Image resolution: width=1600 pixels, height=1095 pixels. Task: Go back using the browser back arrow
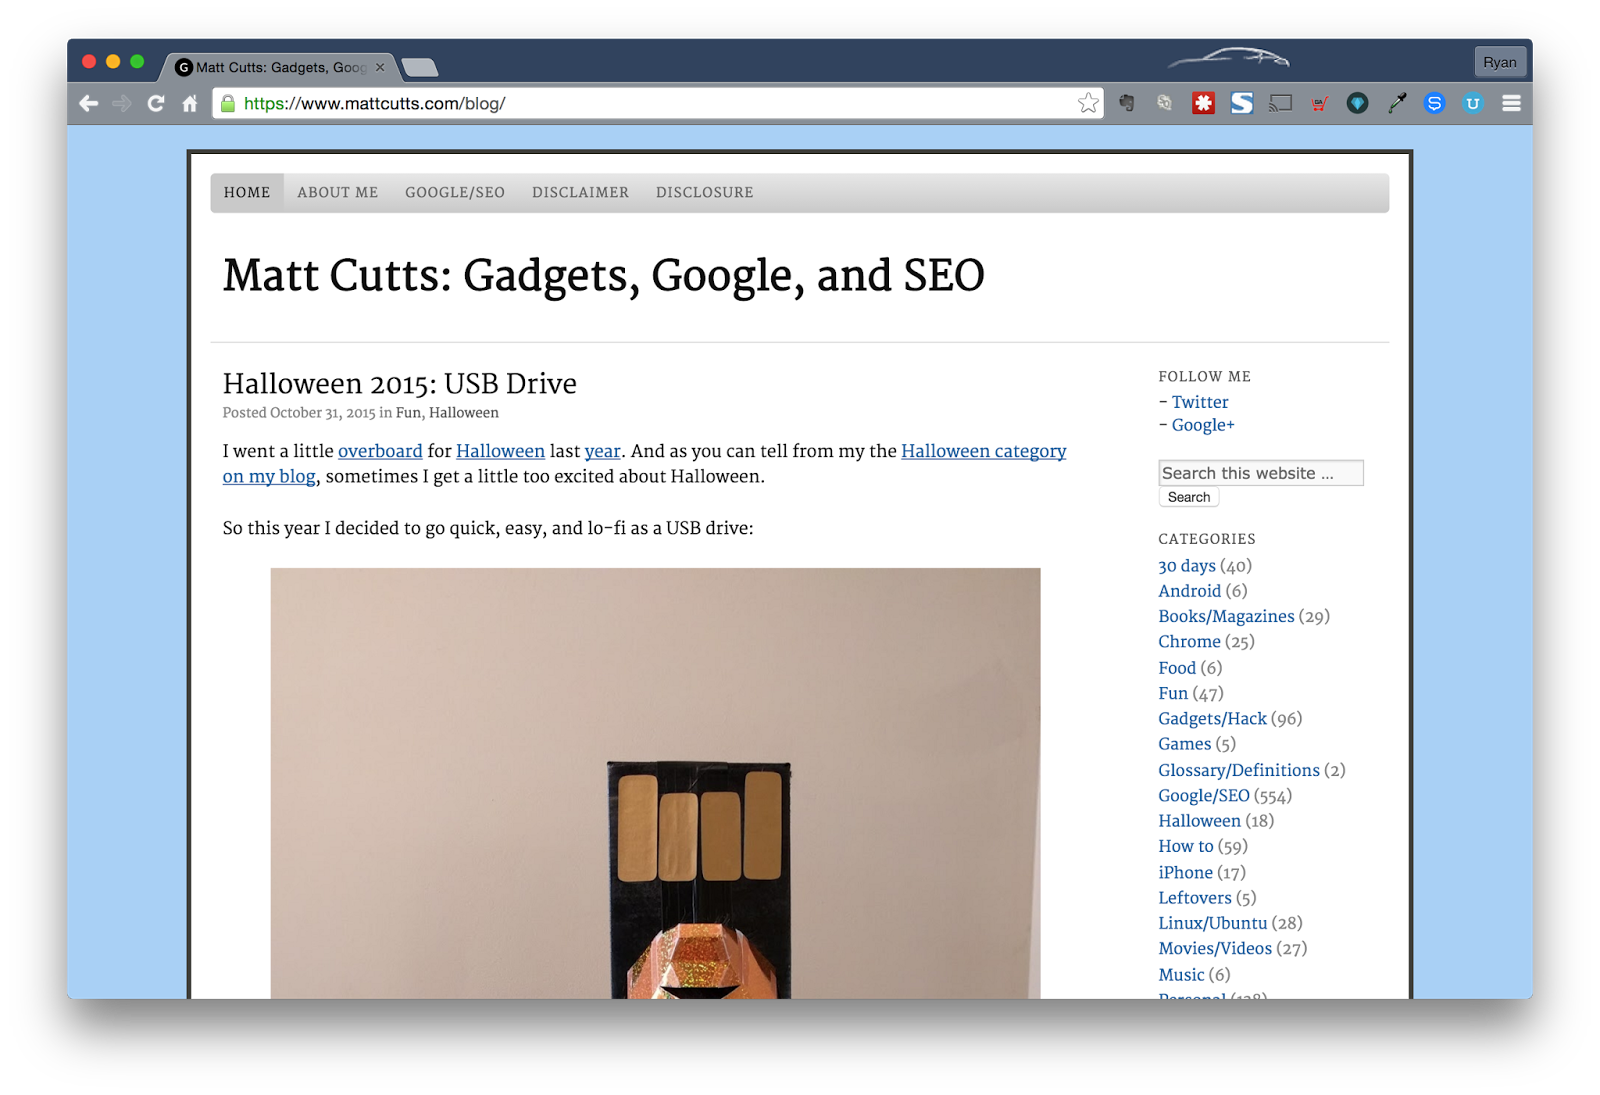coord(89,103)
